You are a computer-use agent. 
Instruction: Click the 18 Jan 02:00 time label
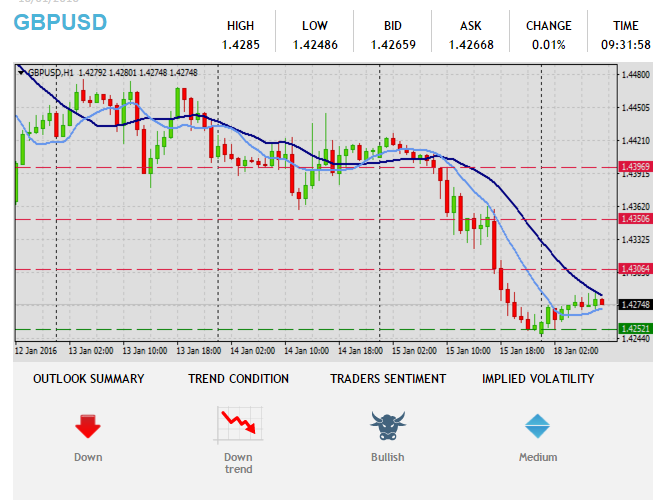(x=576, y=351)
